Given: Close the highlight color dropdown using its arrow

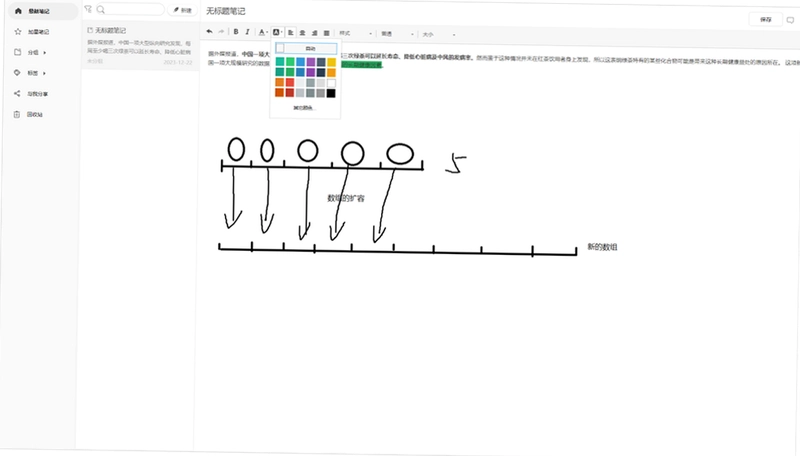Looking at the screenshot, I should point(282,33).
